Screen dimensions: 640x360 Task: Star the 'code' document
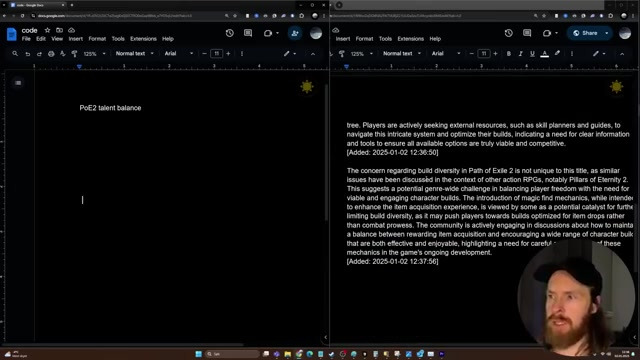pyautogui.click(x=47, y=30)
